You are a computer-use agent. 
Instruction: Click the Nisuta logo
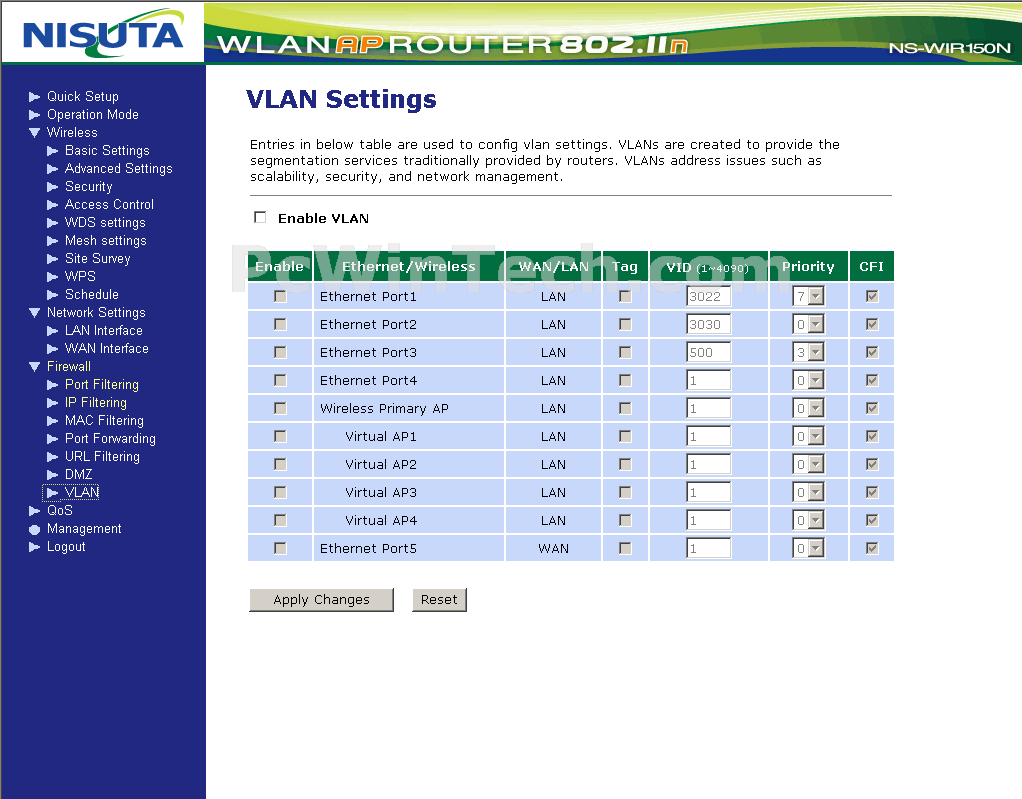[x=103, y=33]
